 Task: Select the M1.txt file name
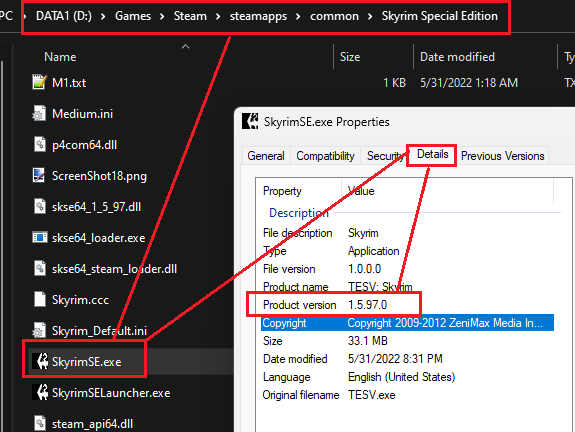click(69, 83)
